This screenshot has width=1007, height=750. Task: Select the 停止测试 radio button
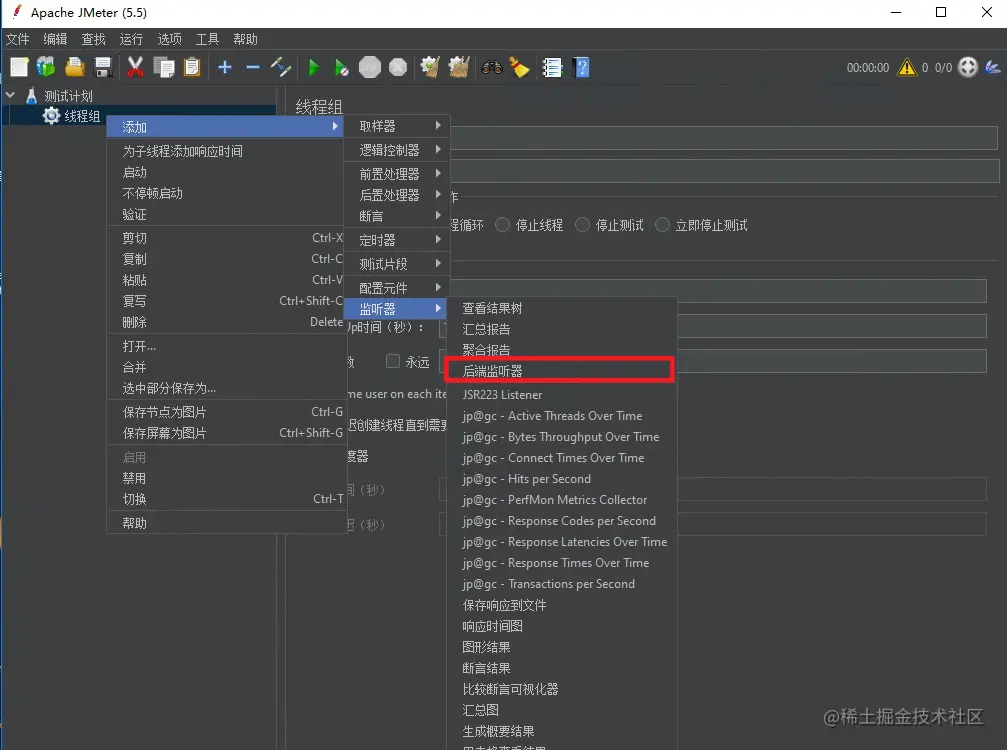(x=582, y=225)
